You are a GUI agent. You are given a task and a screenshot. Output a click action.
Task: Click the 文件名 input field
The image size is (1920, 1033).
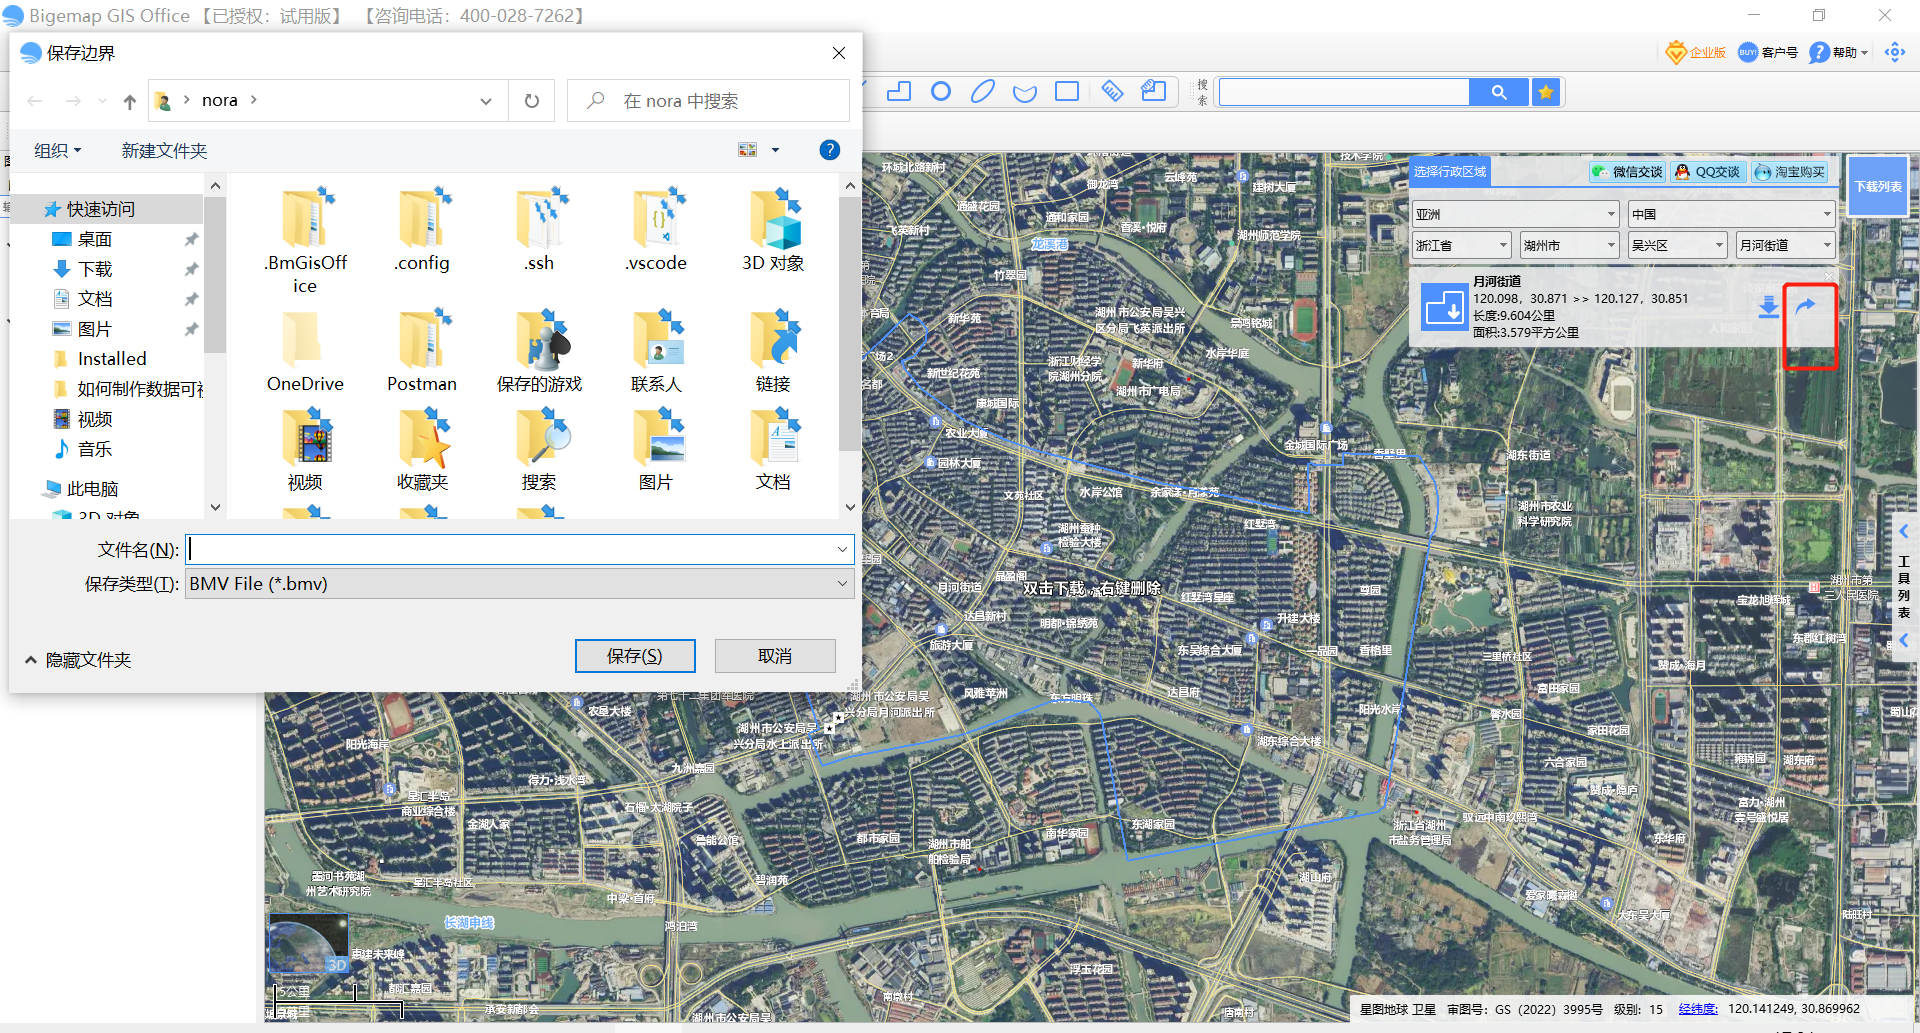click(510, 549)
